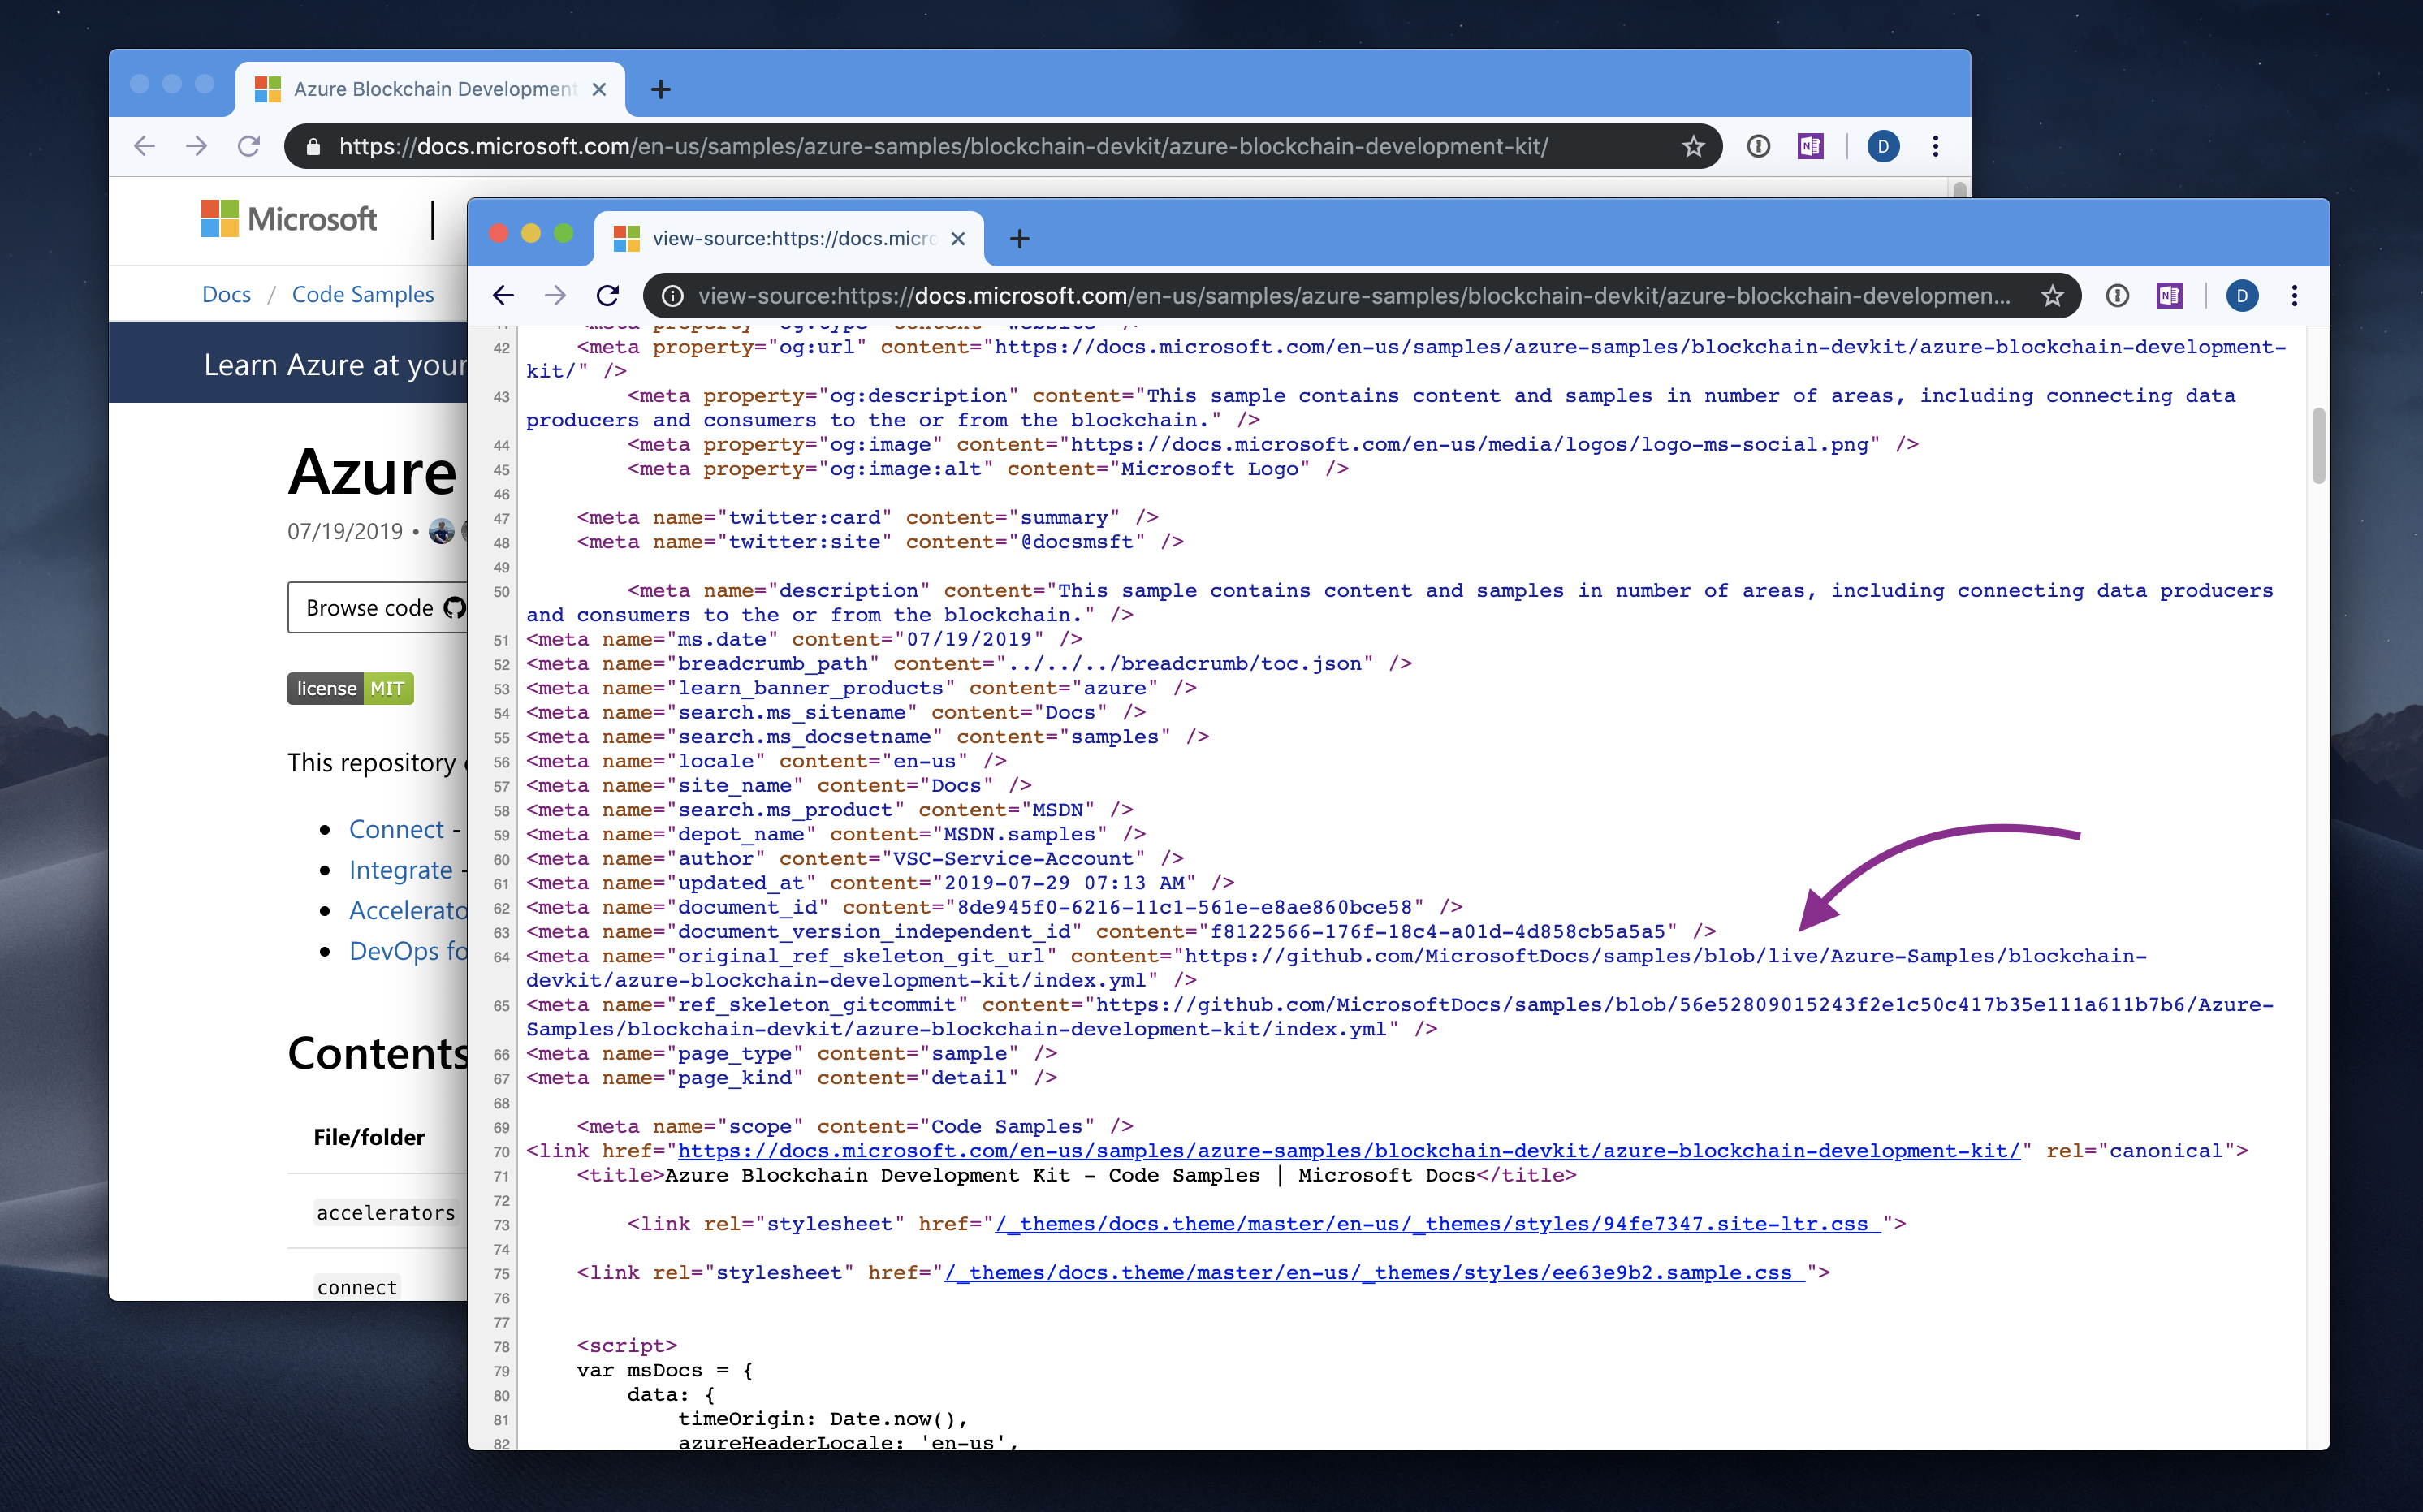The width and height of the screenshot is (2423, 1512).
Task: Click forward arrow in view-source window
Action: click(x=555, y=296)
